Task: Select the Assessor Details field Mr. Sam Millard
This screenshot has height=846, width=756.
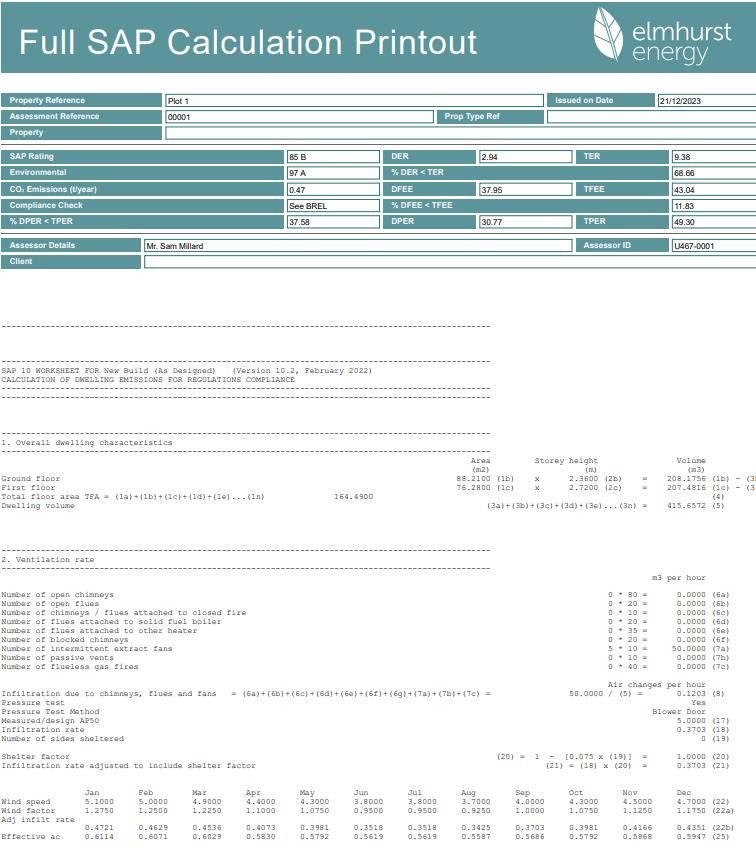Action: click(x=357, y=246)
